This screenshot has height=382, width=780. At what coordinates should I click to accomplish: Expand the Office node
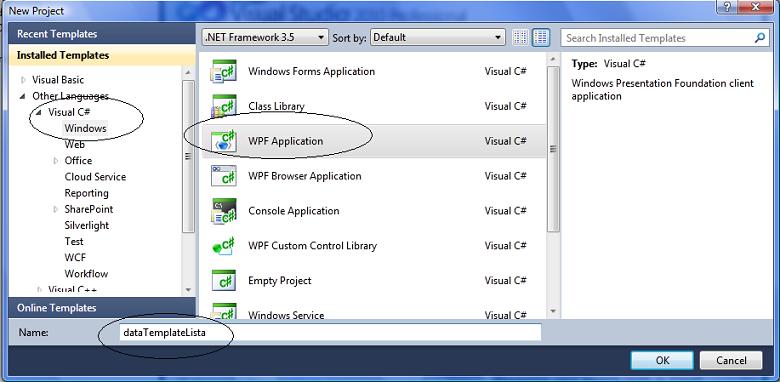point(56,161)
